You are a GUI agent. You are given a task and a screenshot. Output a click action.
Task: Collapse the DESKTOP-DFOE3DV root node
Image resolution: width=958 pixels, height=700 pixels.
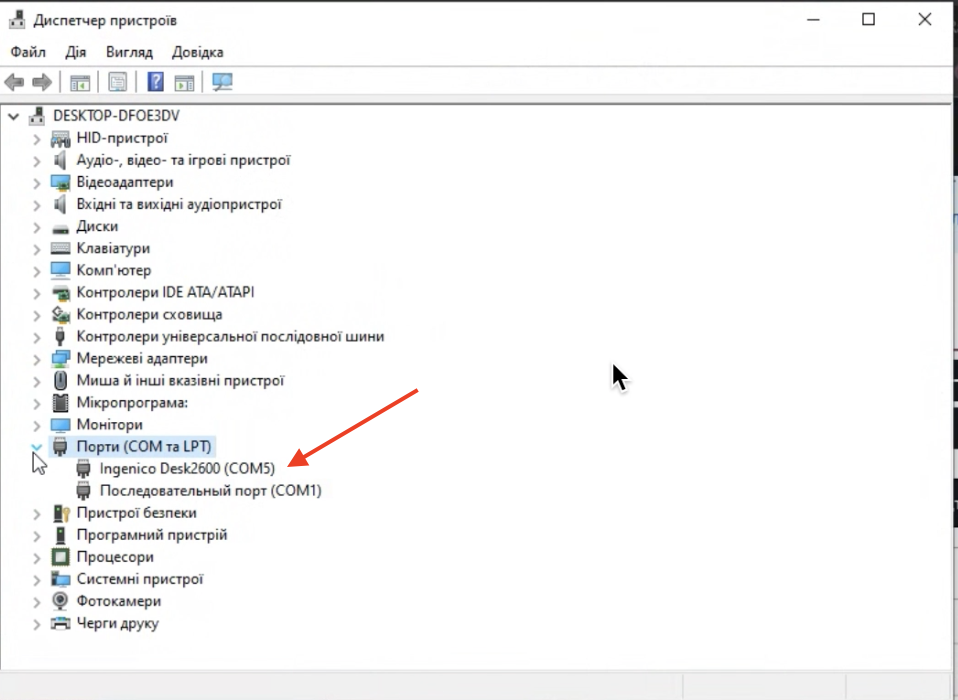tap(13, 116)
